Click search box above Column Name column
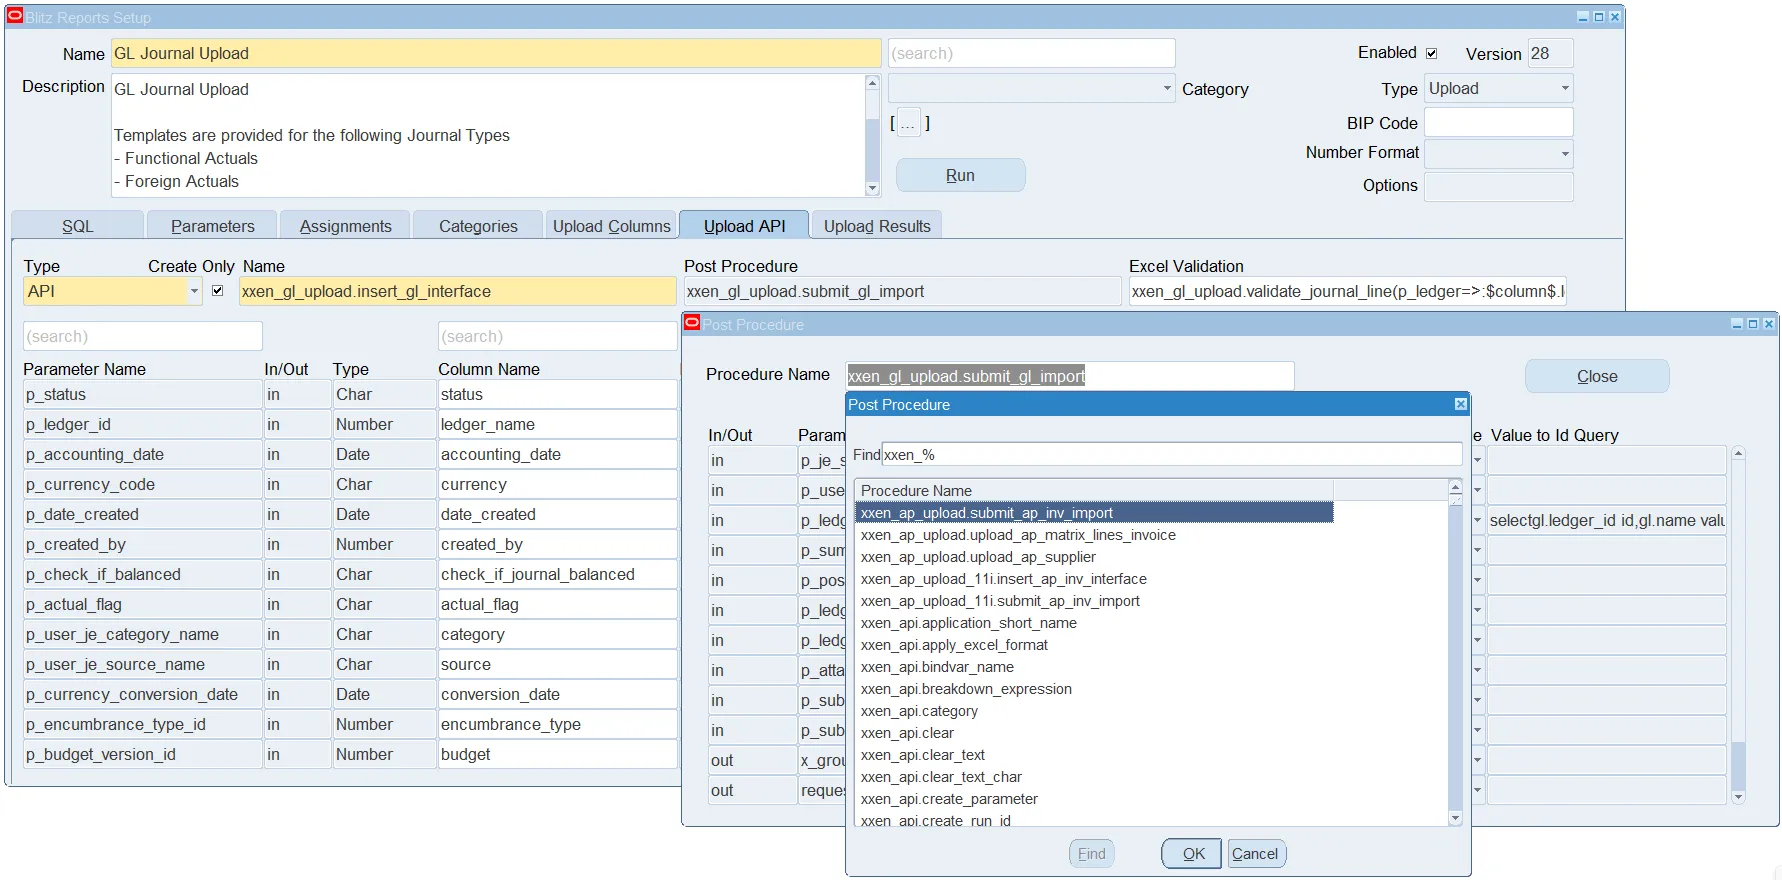Screen dimensions: 1782x880 coord(557,336)
